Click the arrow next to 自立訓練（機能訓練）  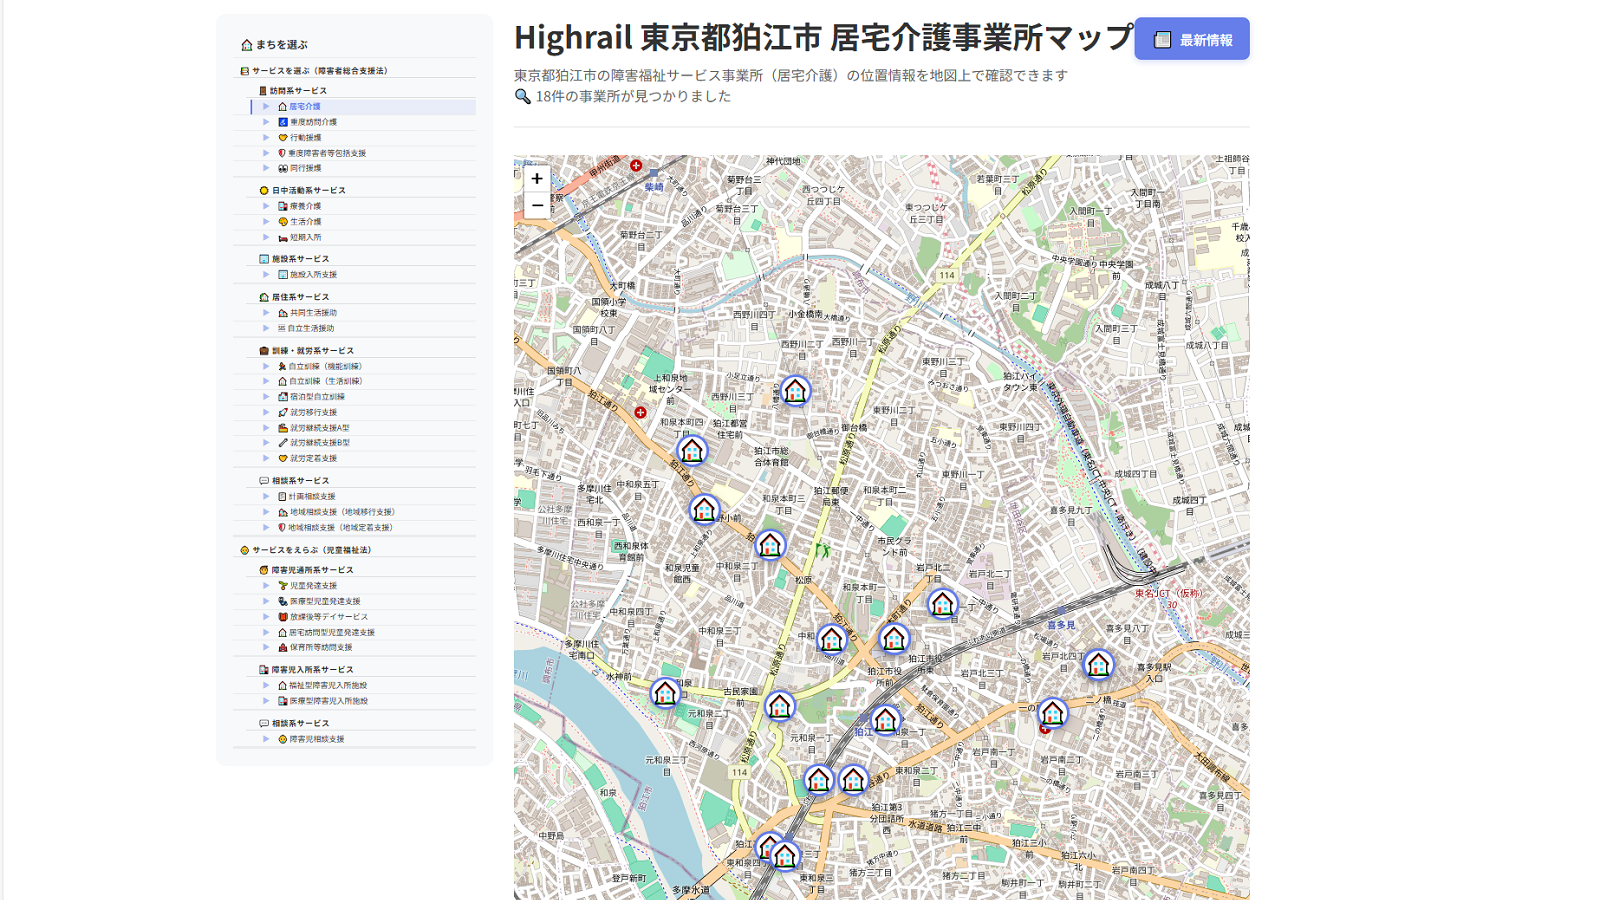pyautogui.click(x=266, y=366)
